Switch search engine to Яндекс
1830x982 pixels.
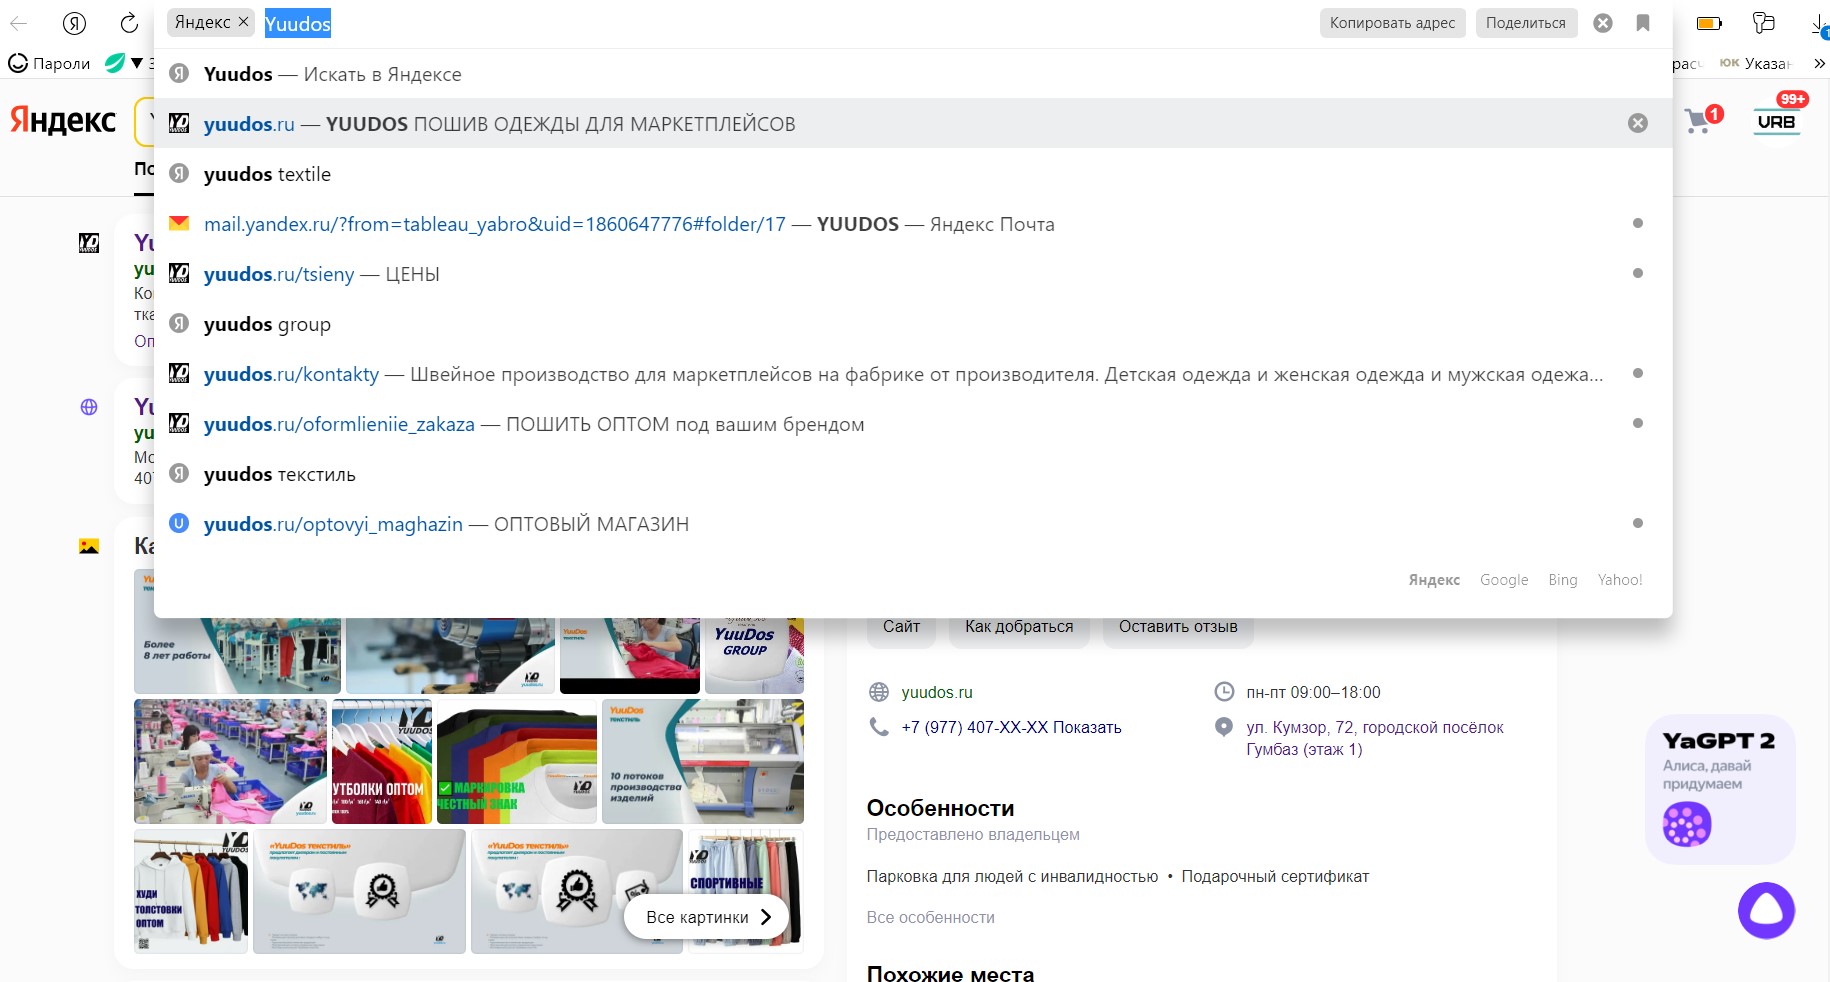pos(1434,580)
